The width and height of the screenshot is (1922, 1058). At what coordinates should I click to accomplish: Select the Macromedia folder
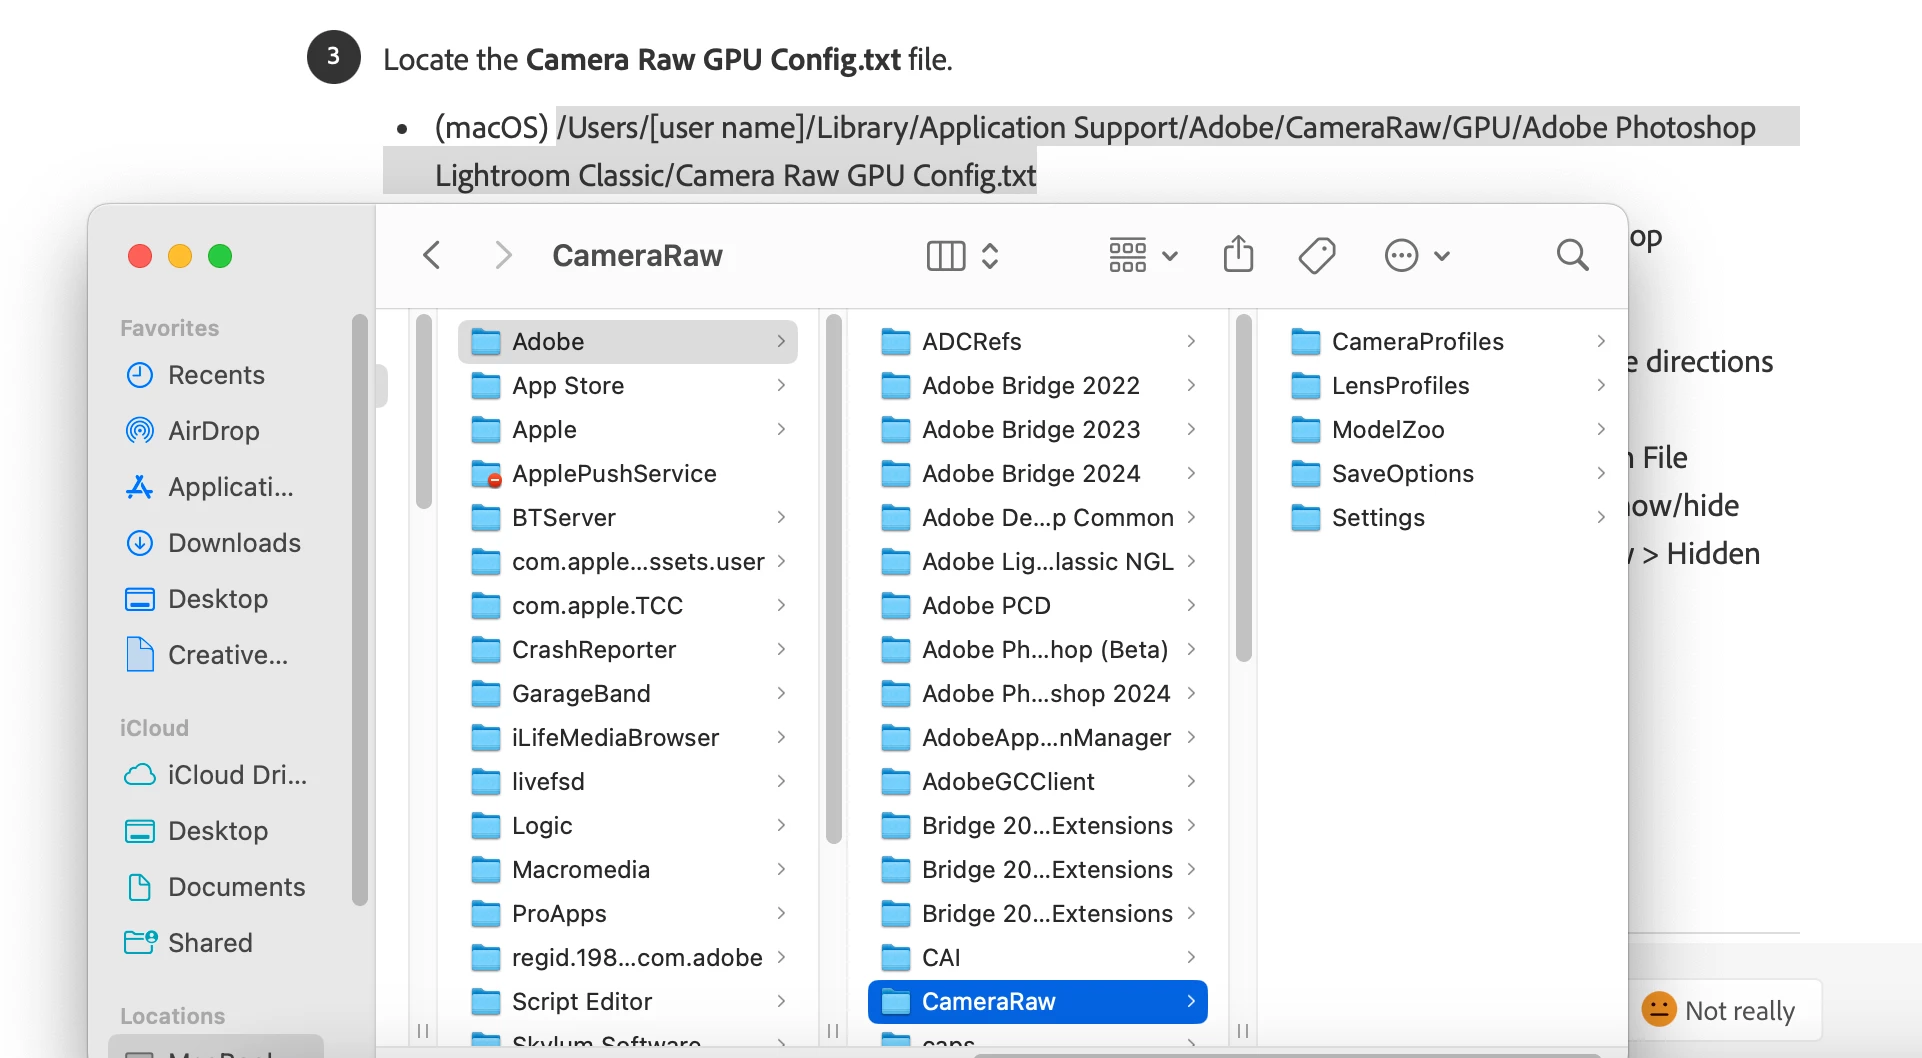tap(627, 870)
